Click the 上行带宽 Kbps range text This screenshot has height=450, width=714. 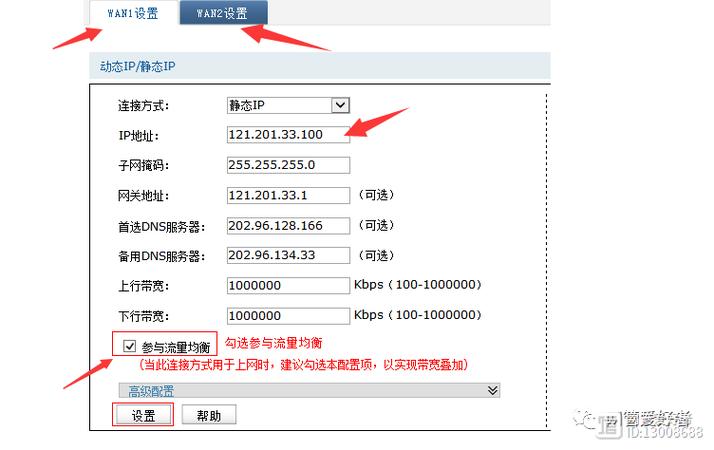click(x=418, y=285)
